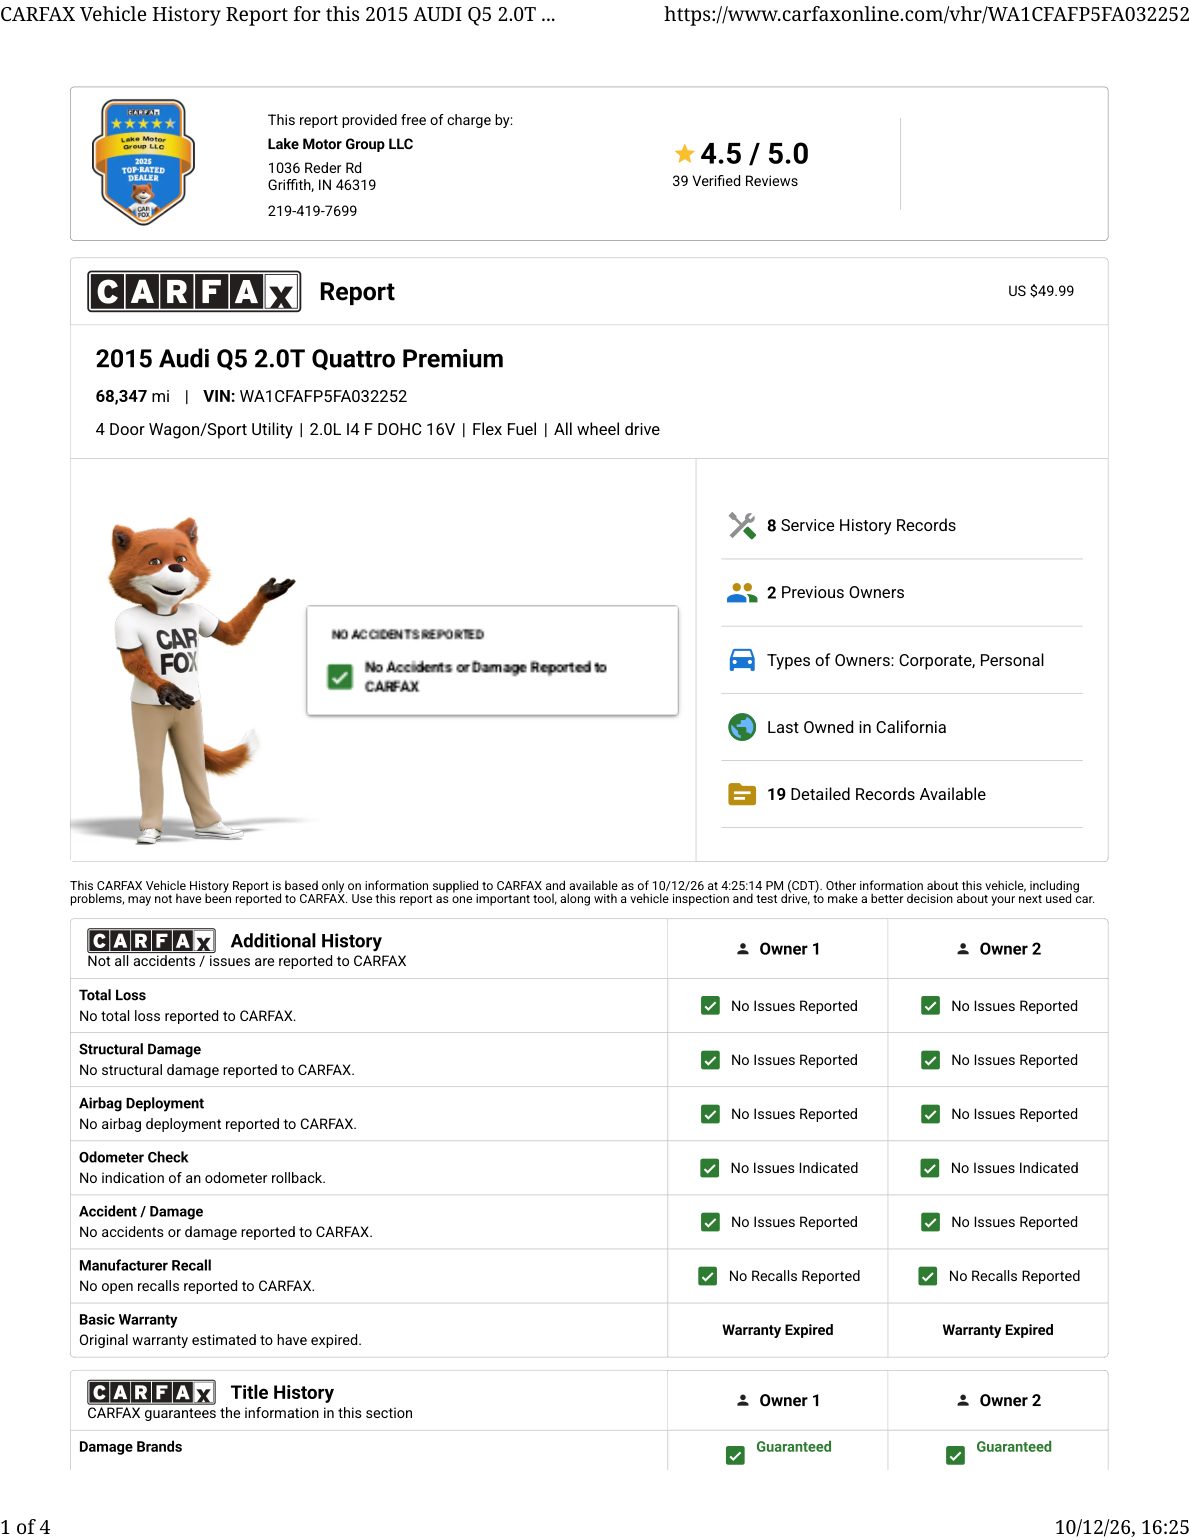
Task: Click the US $49.99 price text
Action: pyautogui.click(x=1041, y=291)
